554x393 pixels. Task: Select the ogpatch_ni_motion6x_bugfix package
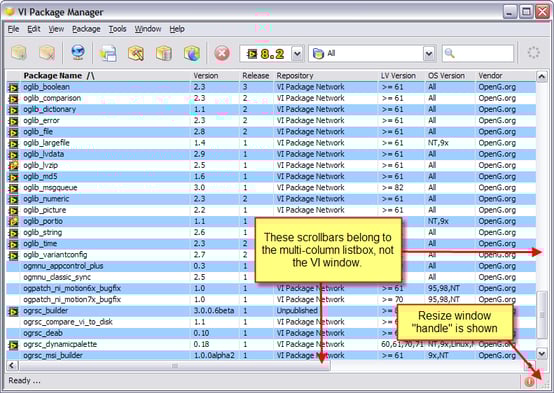point(72,289)
